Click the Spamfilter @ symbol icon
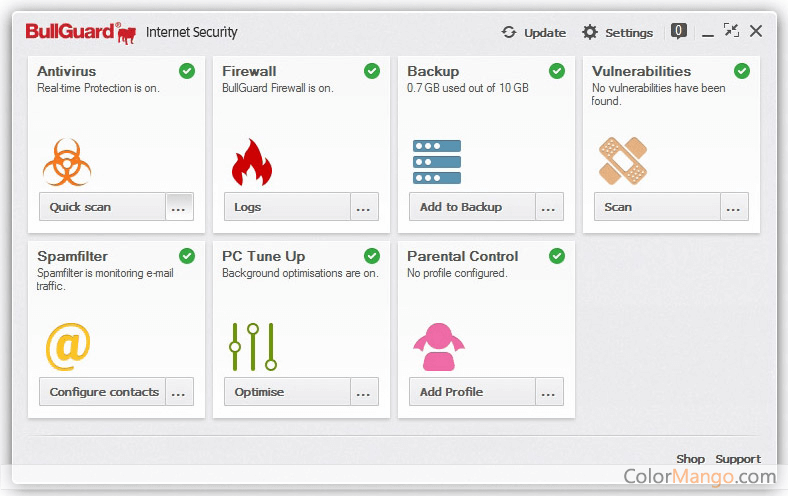 67,347
